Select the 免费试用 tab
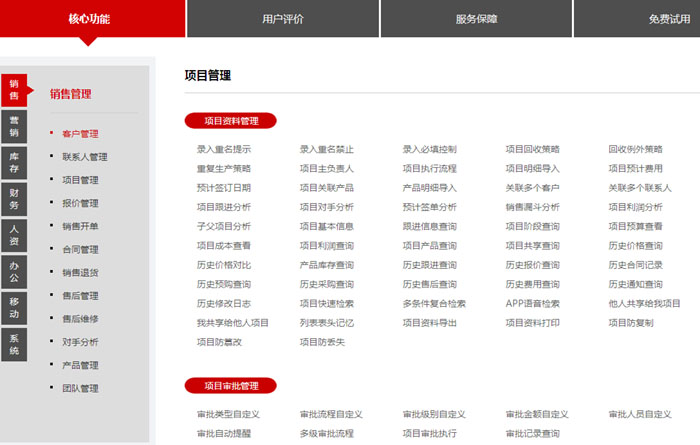Image resolution: width=700 pixels, height=445 pixels. tap(668, 19)
